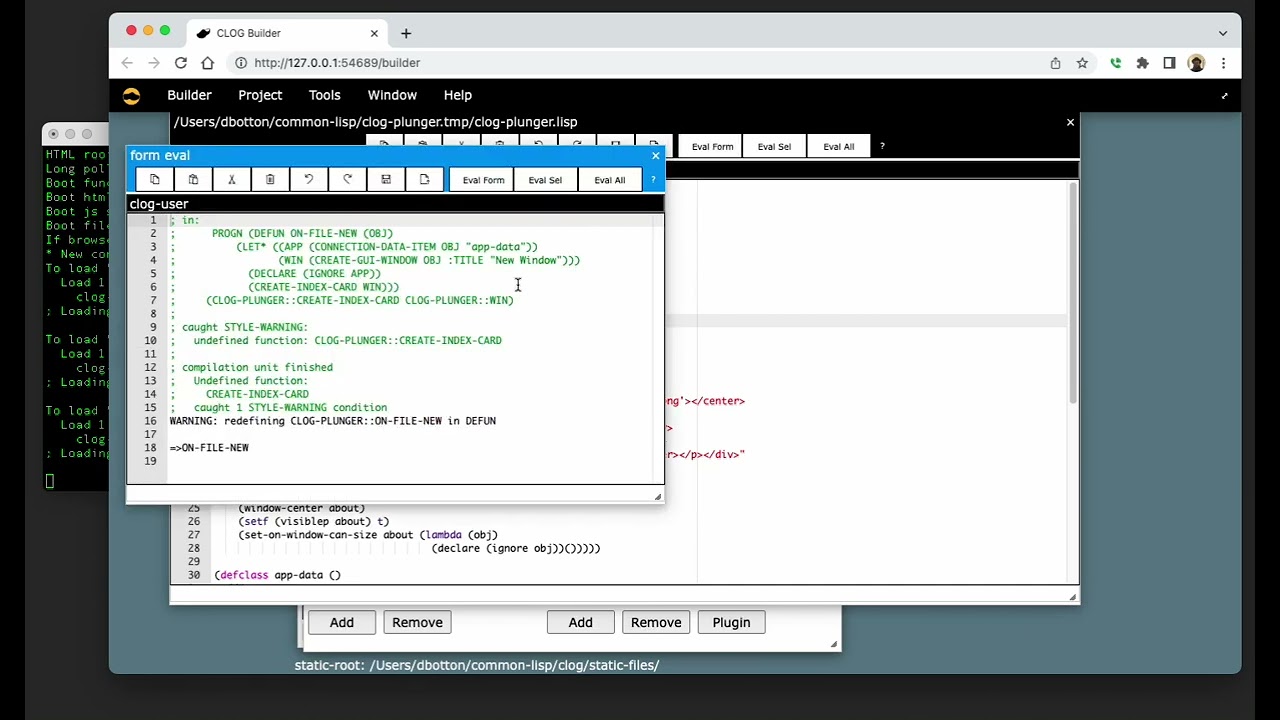This screenshot has width=1280, height=720.
Task: Click Eval Form in form eval window
Action: [x=483, y=180]
